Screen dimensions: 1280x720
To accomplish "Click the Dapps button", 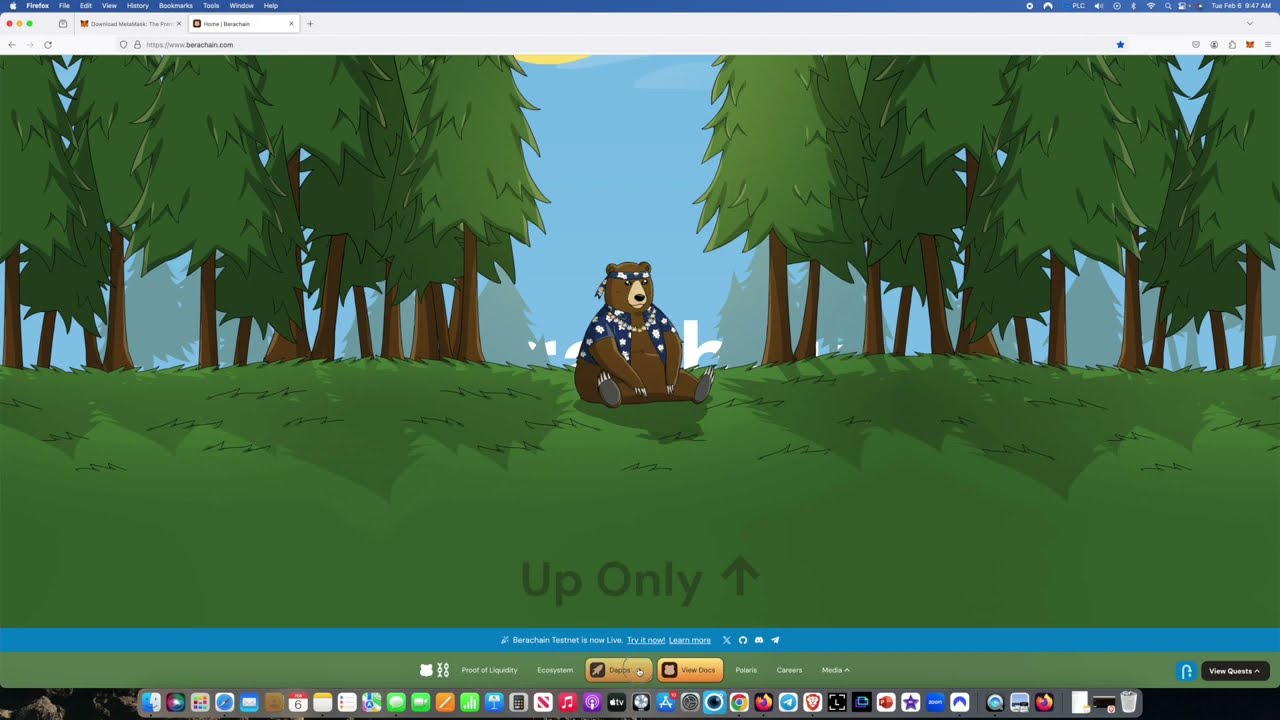I will [x=619, y=670].
